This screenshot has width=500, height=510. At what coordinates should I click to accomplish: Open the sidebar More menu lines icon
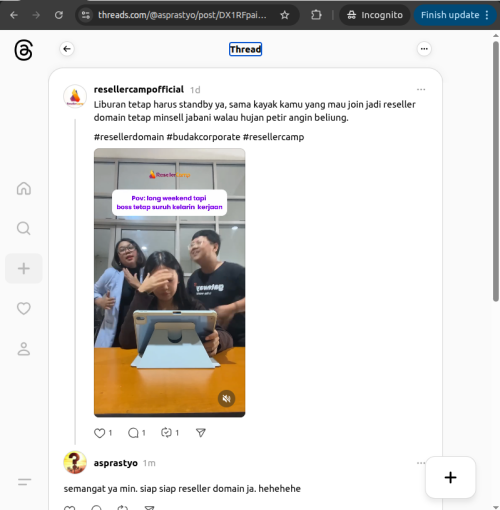(24, 482)
